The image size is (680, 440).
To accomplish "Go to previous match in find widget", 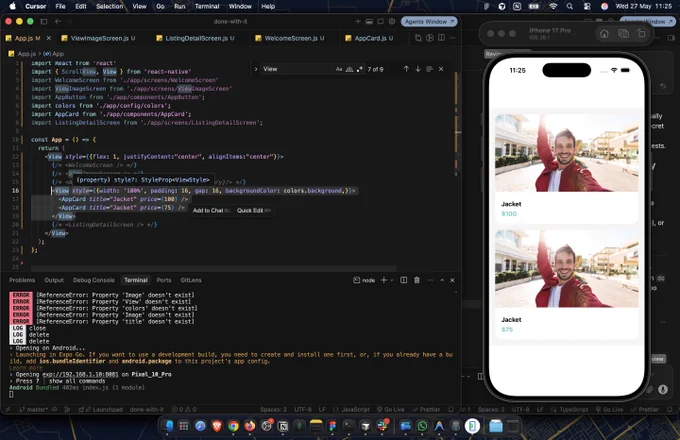I will (x=406, y=69).
